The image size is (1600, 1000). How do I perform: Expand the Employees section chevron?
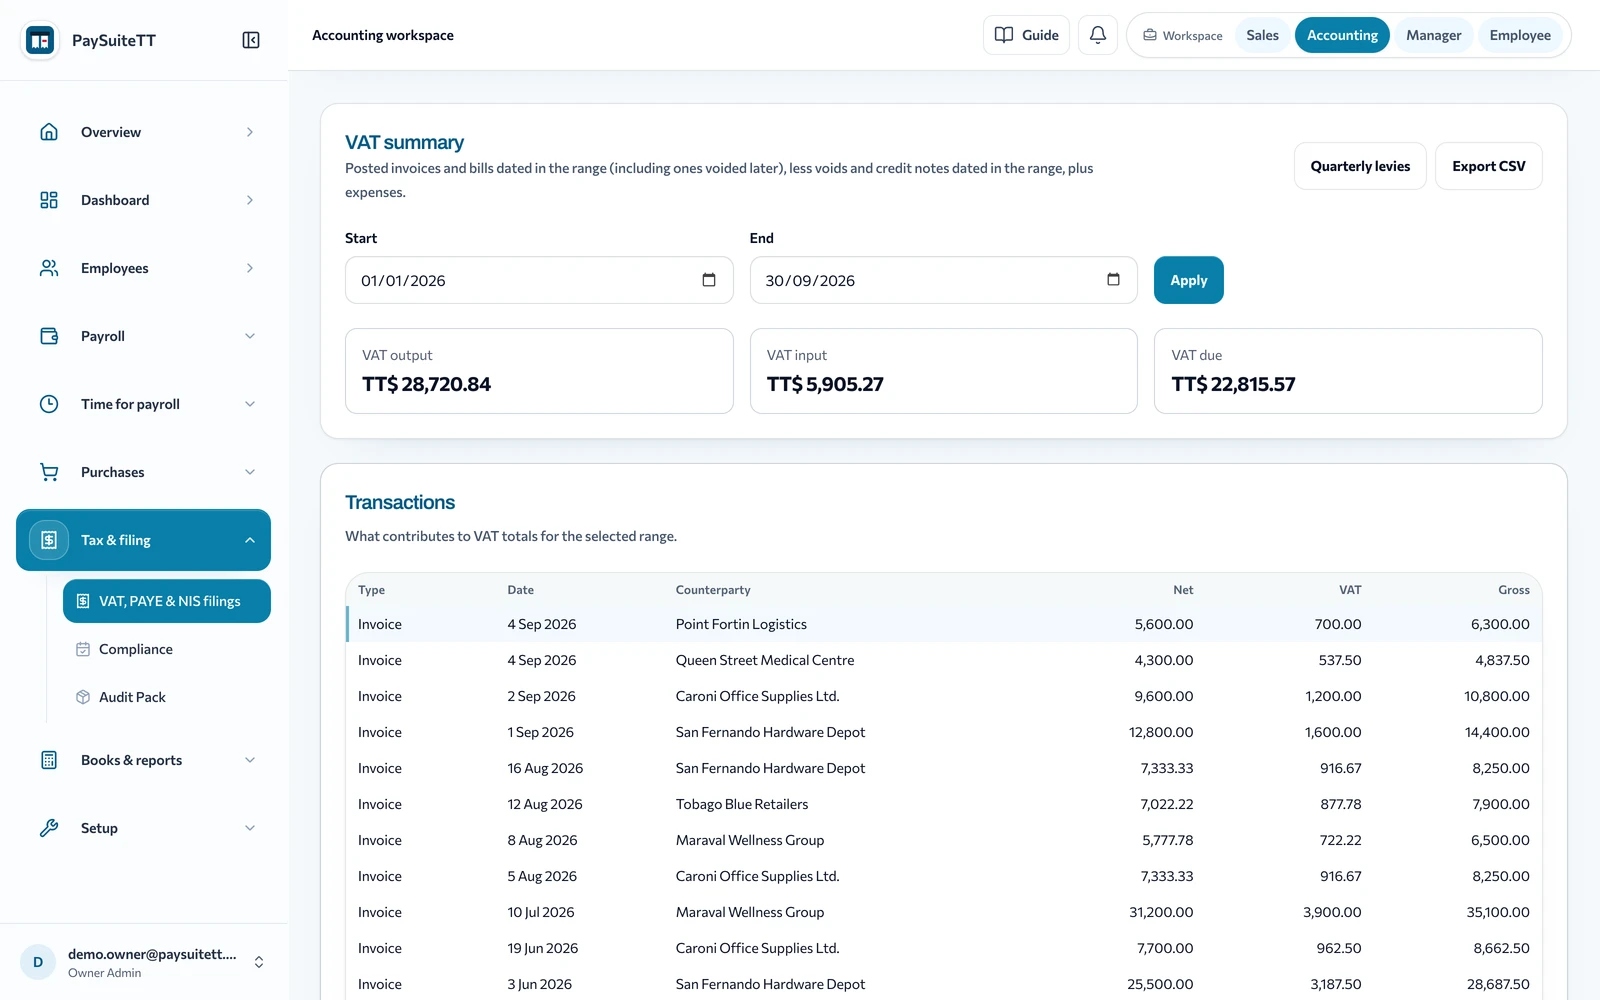(250, 268)
